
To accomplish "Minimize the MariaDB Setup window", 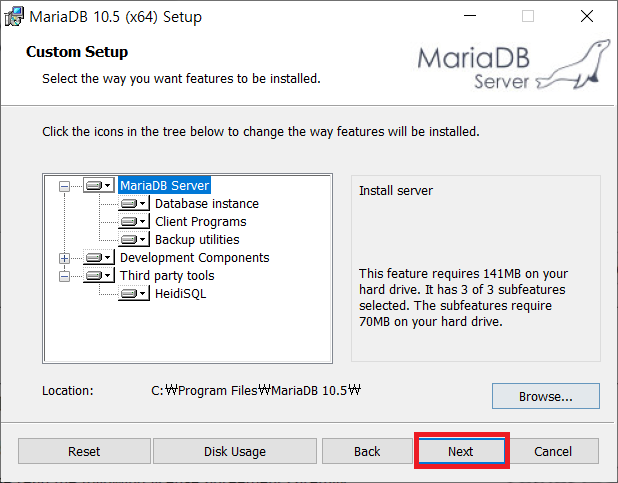I will pyautogui.click(x=470, y=16).
